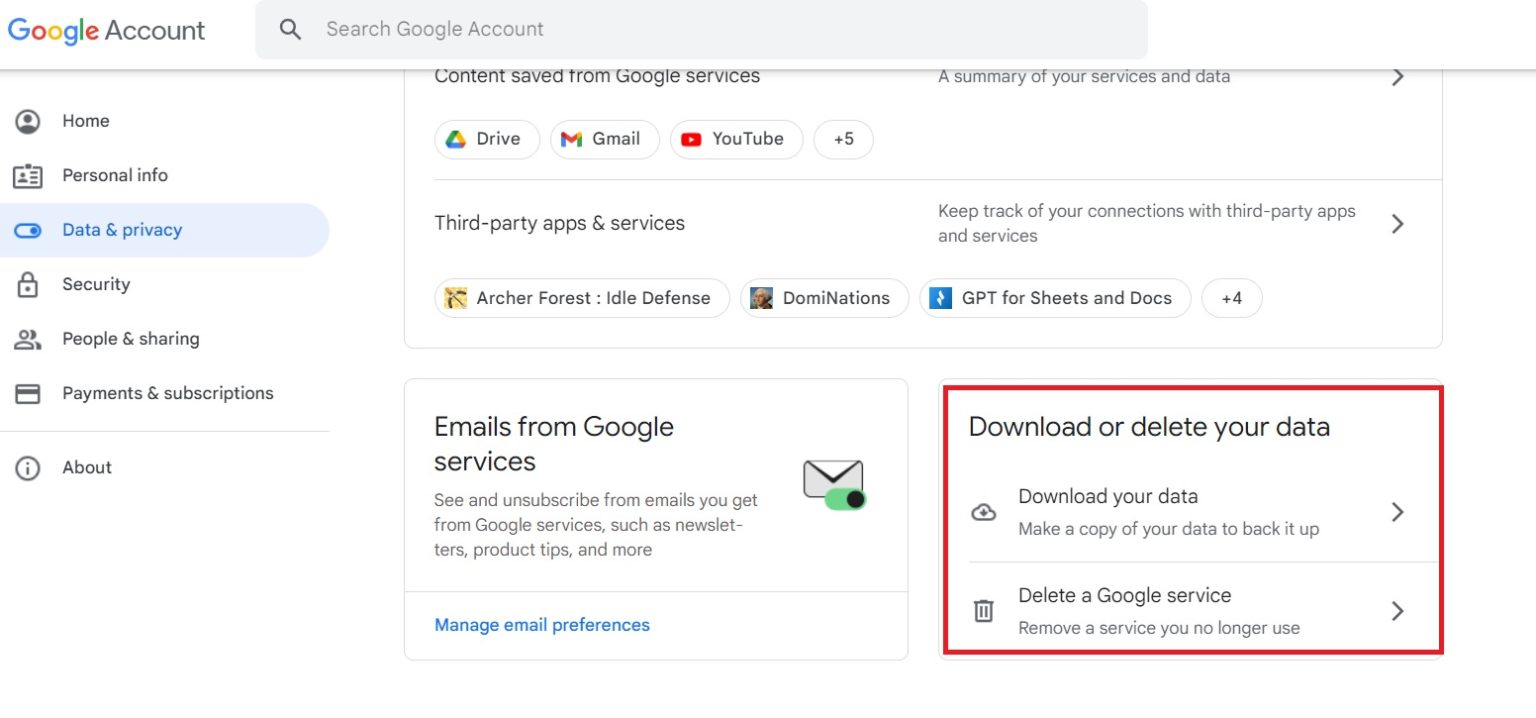Viewport: 1536px width, 718px height.
Task: Select the Payments & subscriptions card icon
Action: [x=29, y=393]
